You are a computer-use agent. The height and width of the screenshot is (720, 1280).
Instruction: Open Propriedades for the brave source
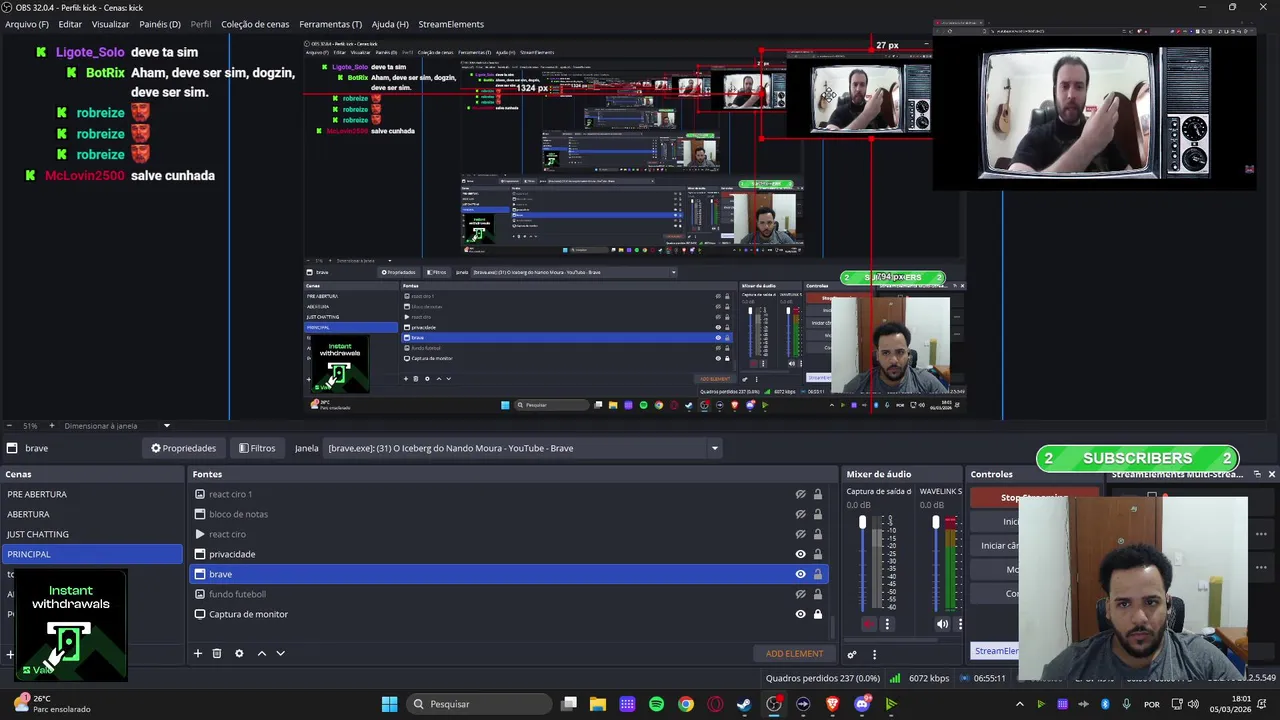[183, 448]
